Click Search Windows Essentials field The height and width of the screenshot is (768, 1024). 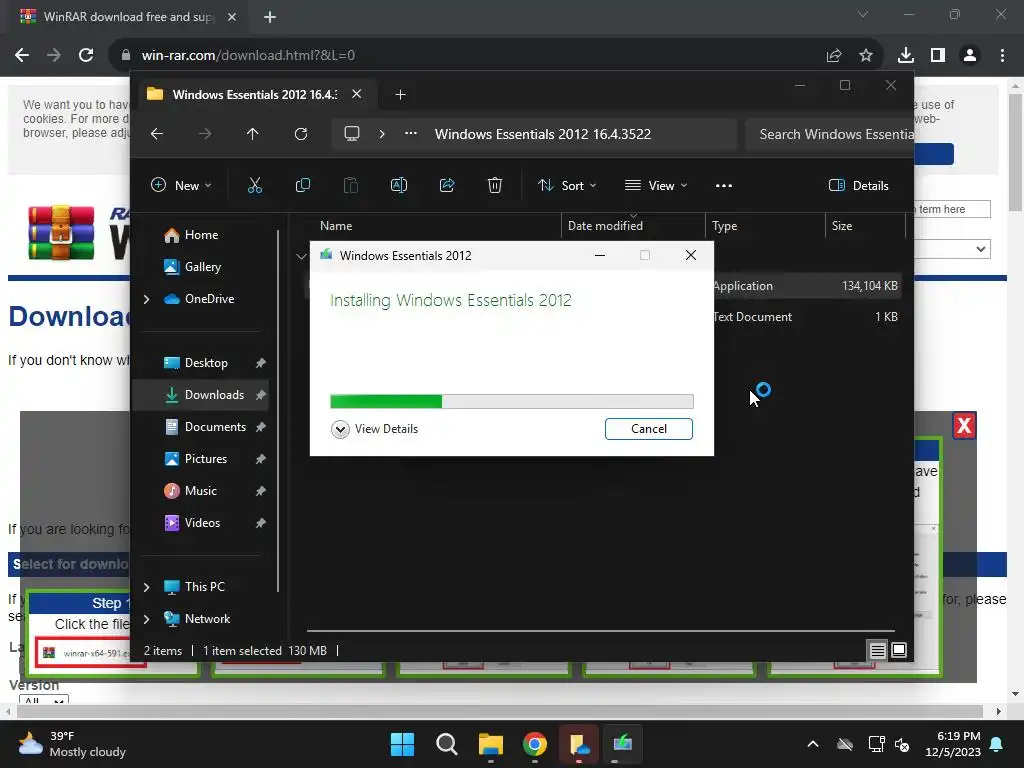[829, 134]
